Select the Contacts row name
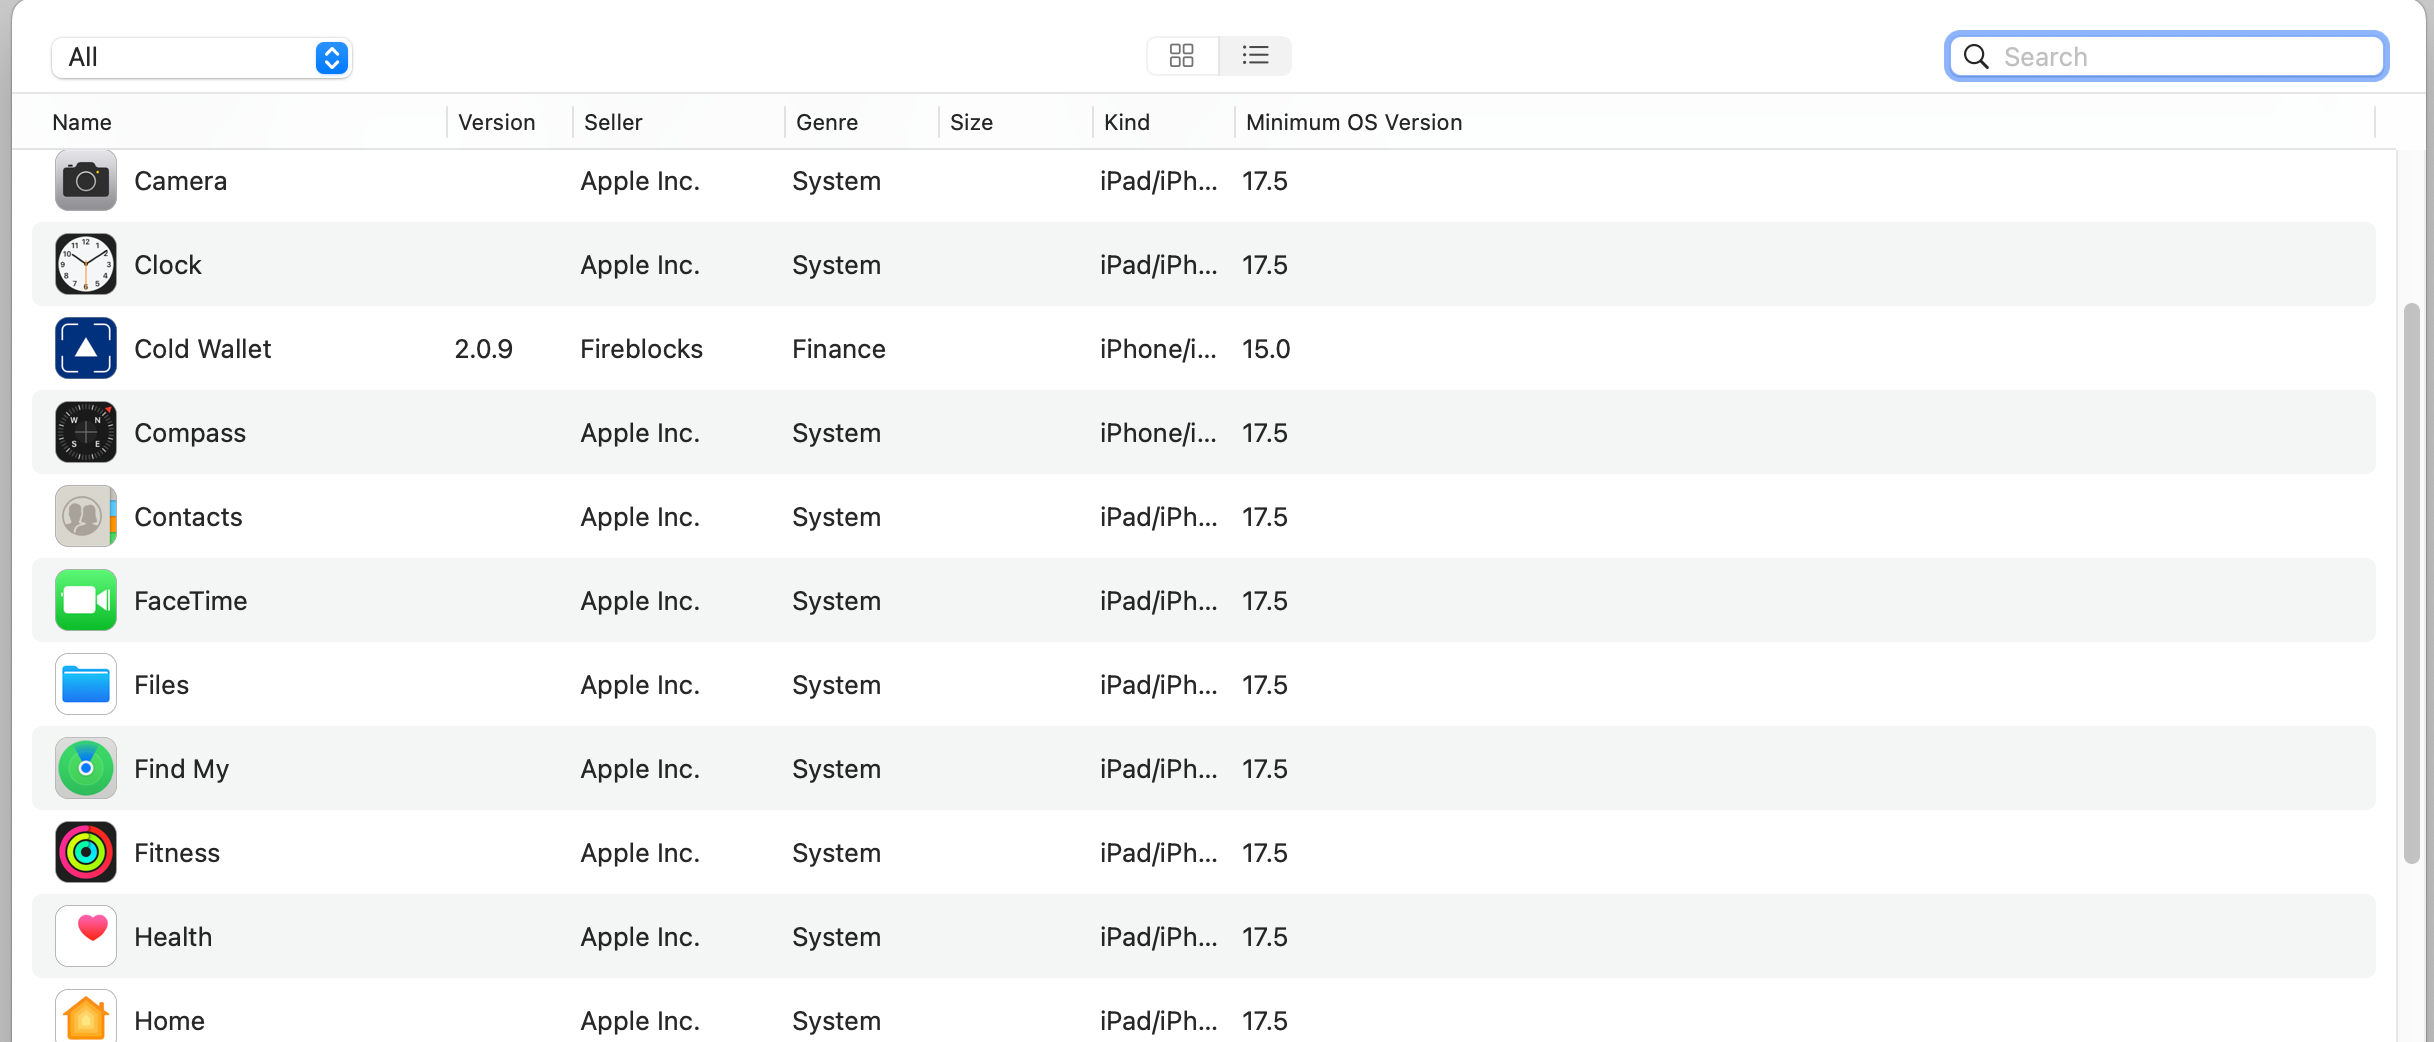The image size is (2434, 1042). click(188, 517)
